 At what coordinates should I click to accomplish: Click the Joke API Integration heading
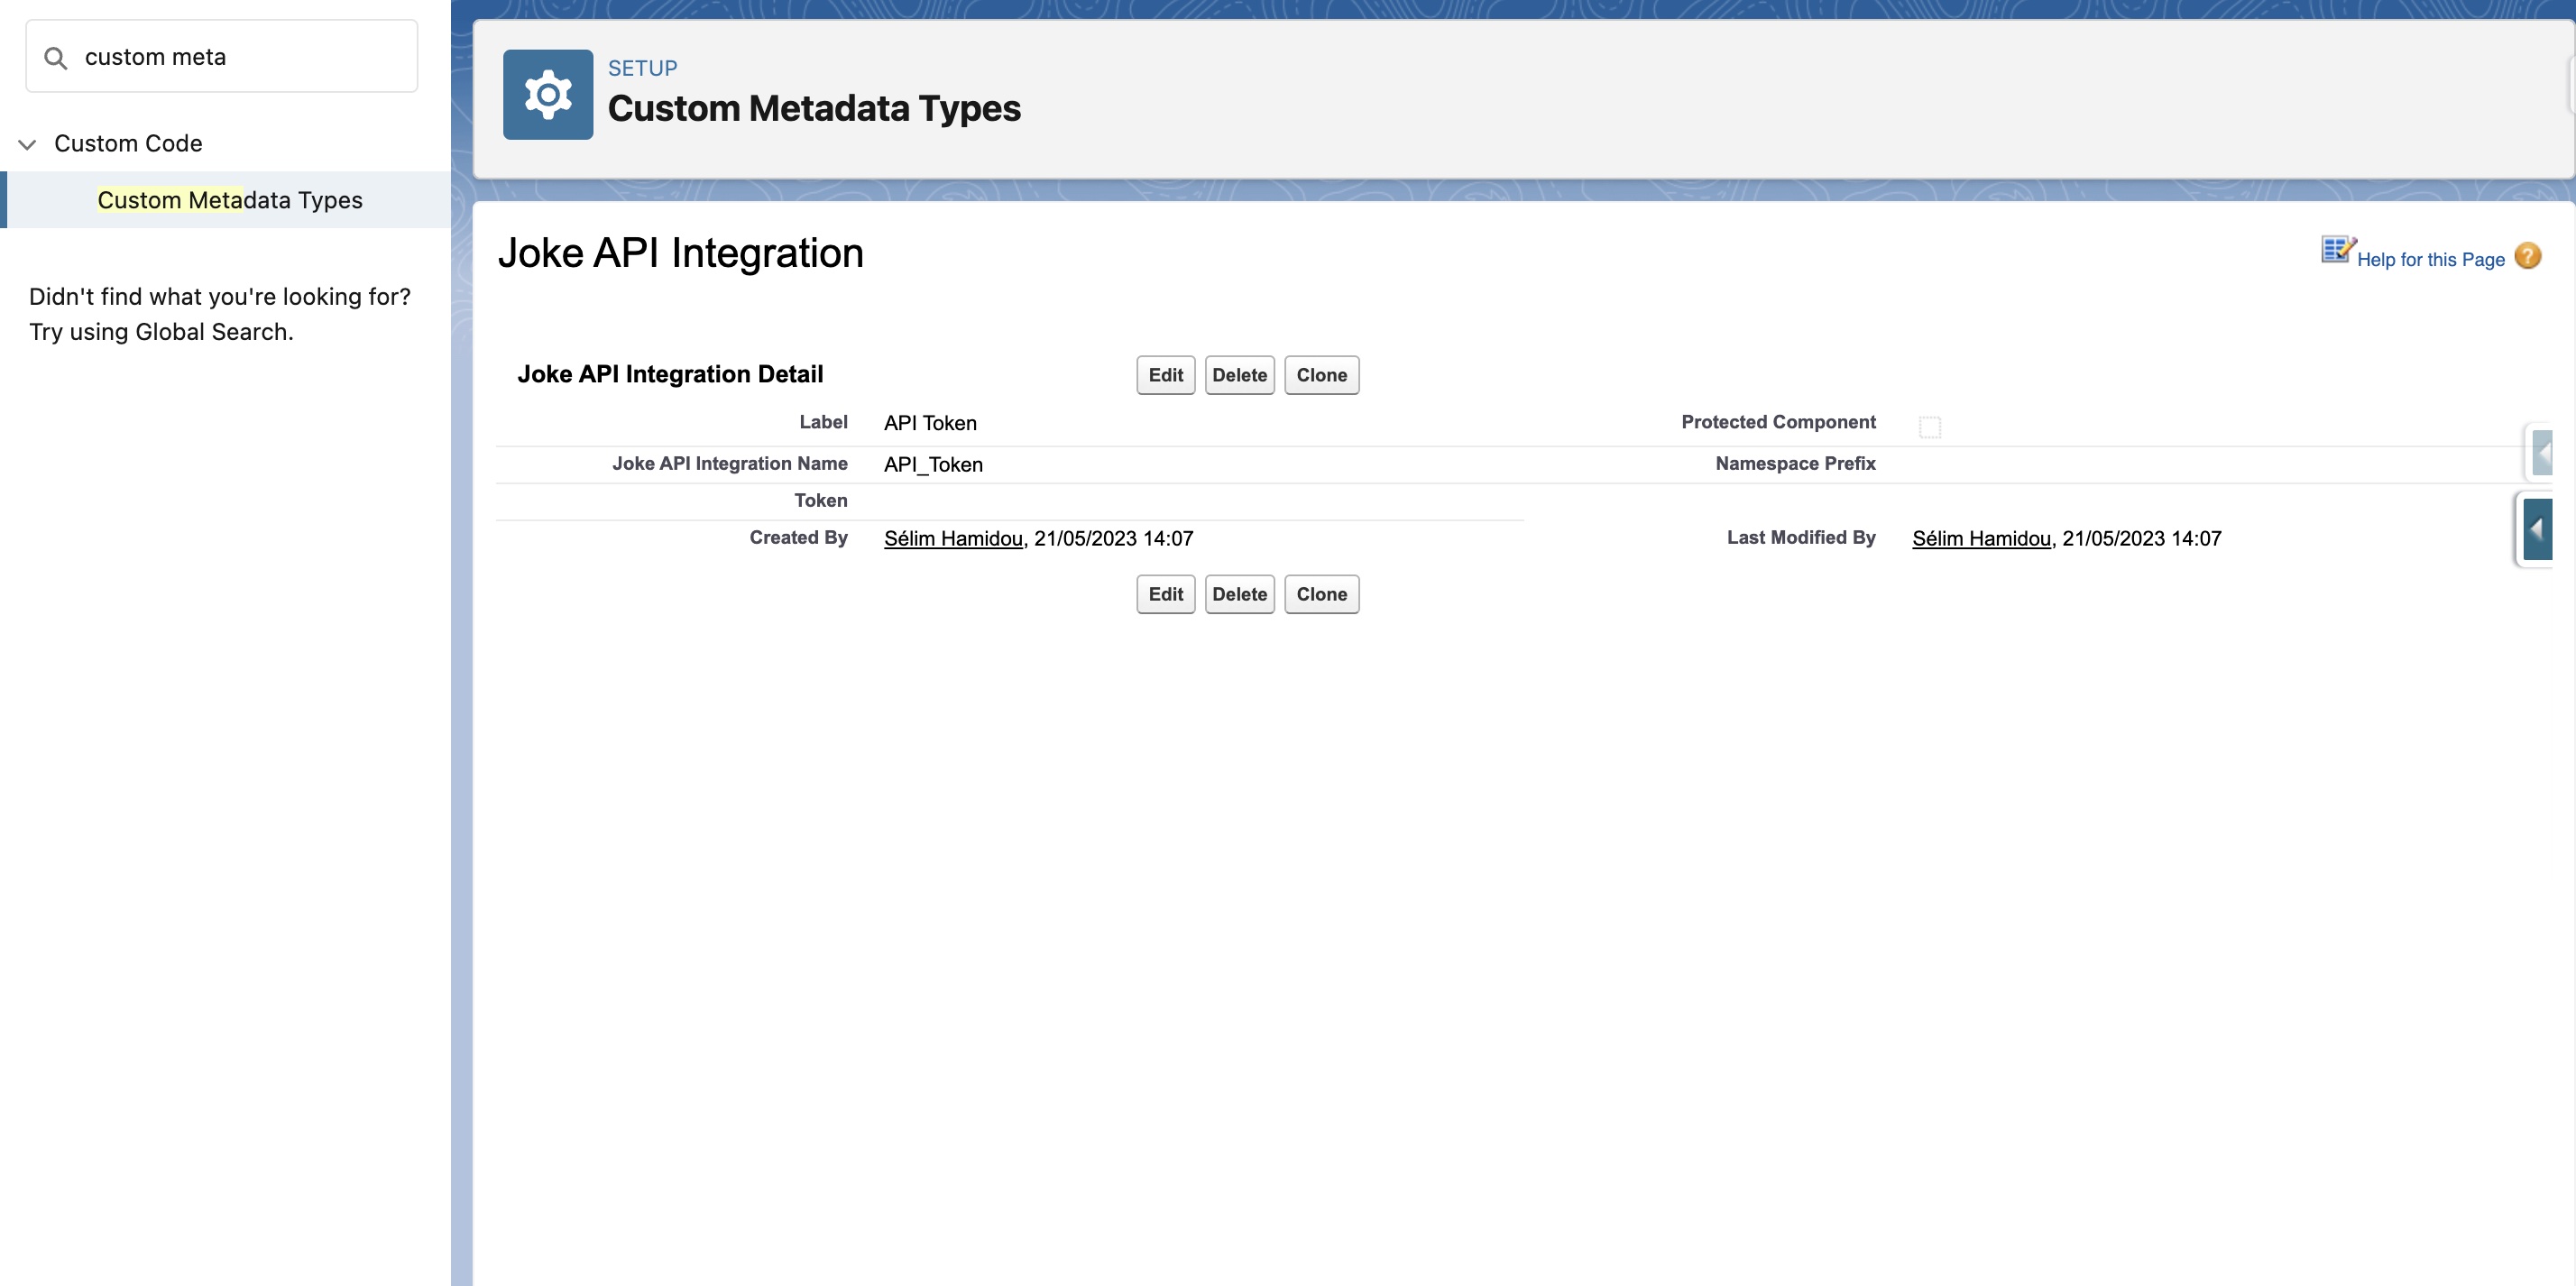click(x=680, y=253)
